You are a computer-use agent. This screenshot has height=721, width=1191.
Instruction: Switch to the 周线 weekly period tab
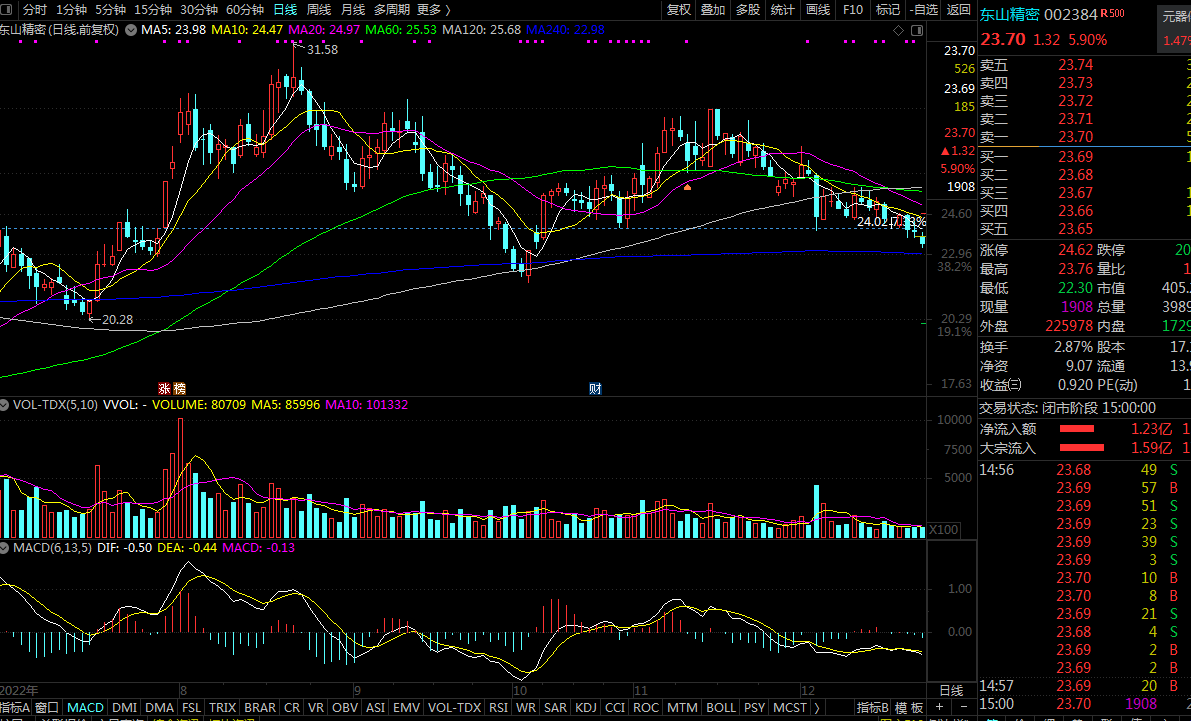click(x=318, y=10)
